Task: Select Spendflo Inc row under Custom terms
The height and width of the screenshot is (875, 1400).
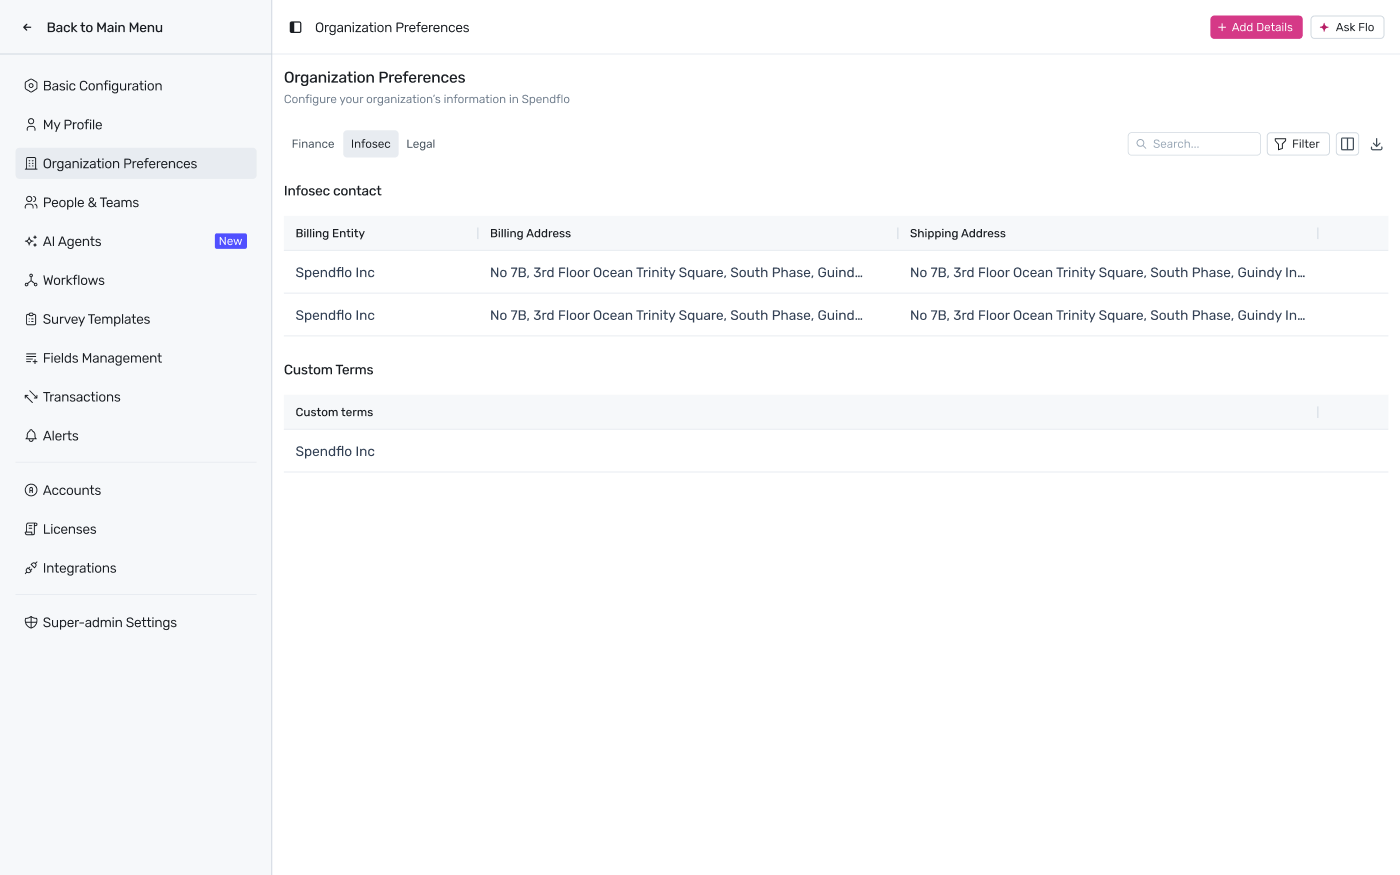Action: (x=836, y=452)
